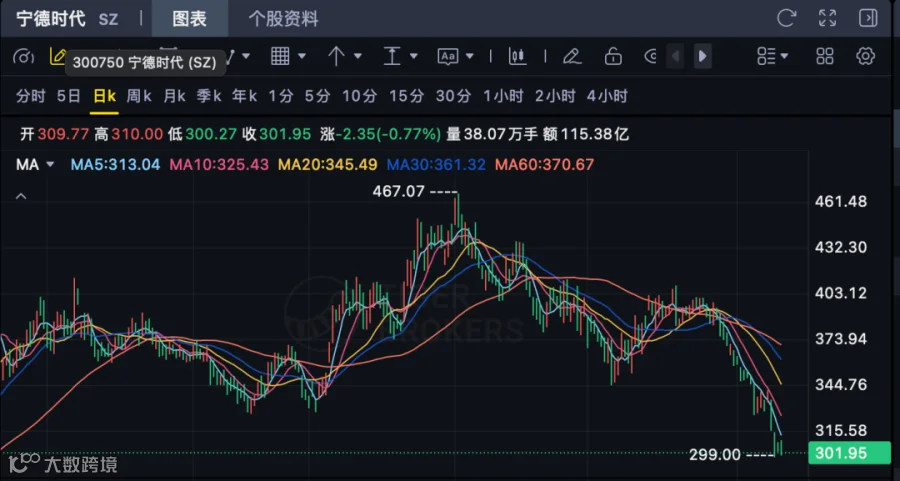Select the 分时 timeframe
The width and height of the screenshot is (900, 481).
tap(30, 96)
